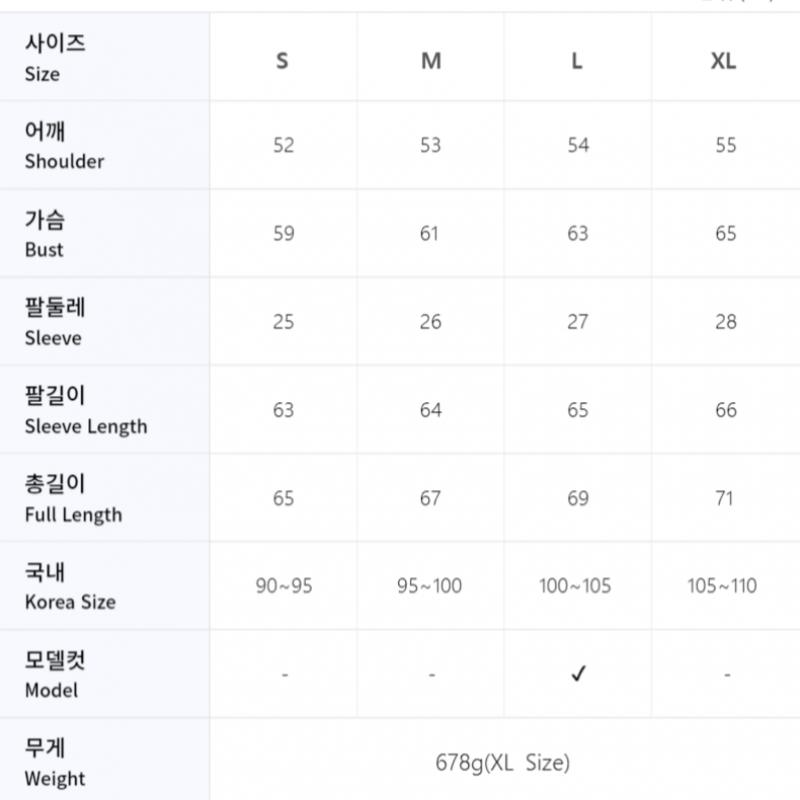Select Korea size value 90~95
Viewport: 800px width, 800px height.
284,586
